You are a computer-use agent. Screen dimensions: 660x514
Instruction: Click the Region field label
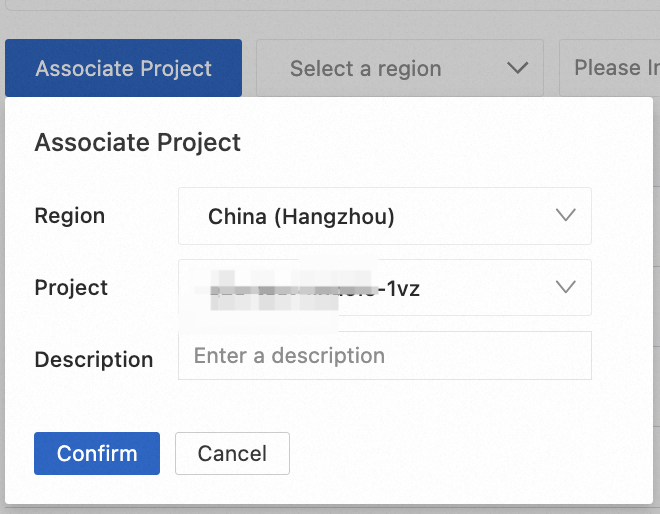[69, 216]
